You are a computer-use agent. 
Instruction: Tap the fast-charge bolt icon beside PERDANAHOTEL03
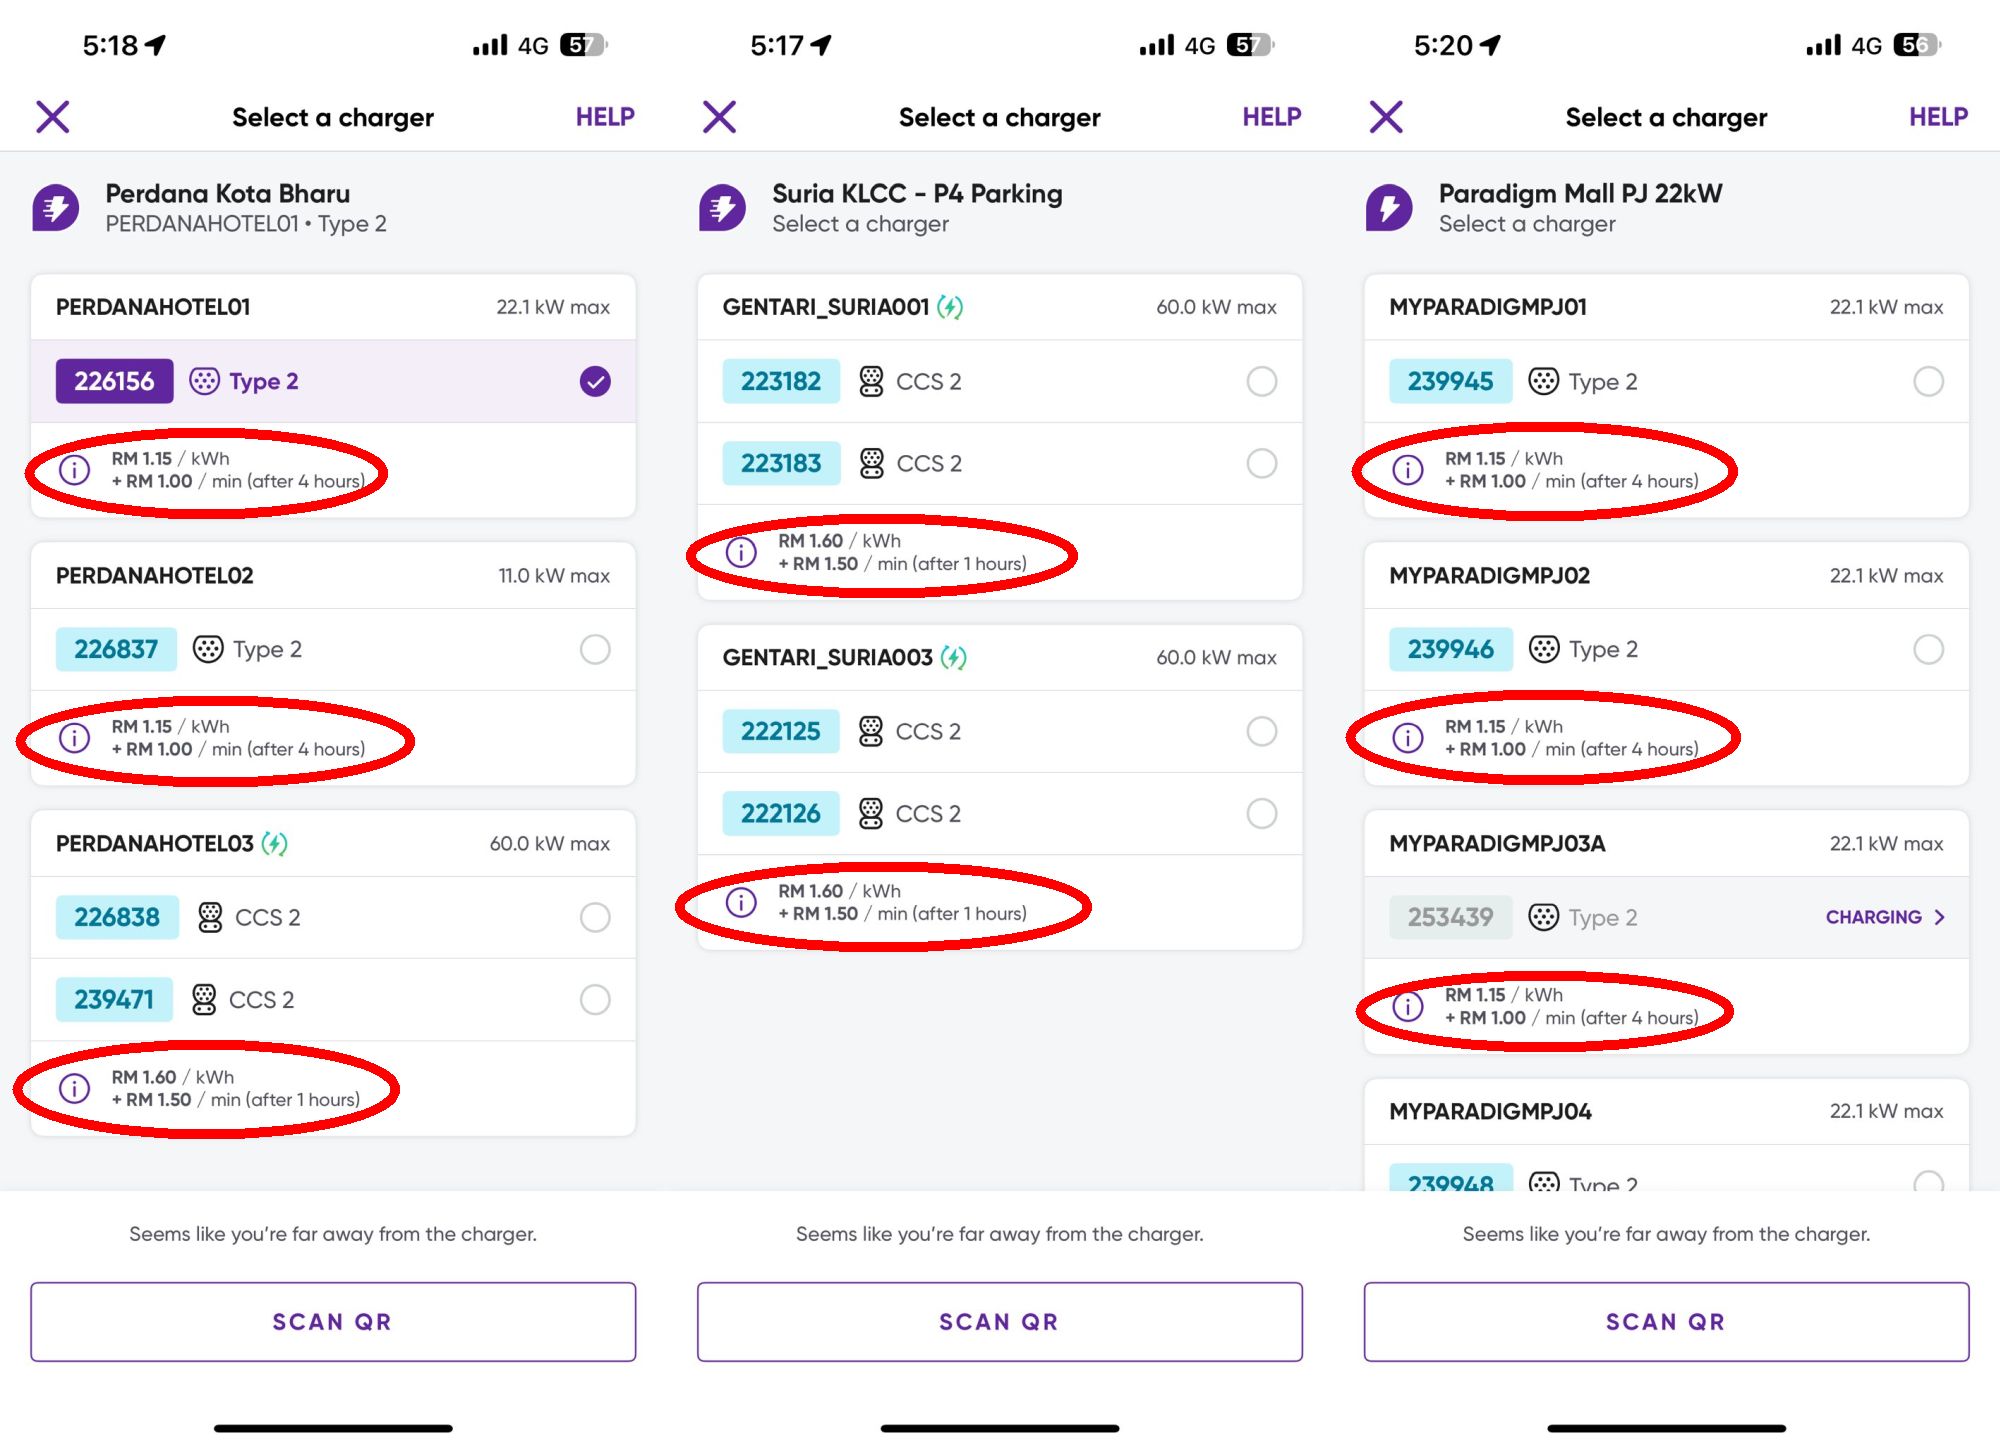275,844
